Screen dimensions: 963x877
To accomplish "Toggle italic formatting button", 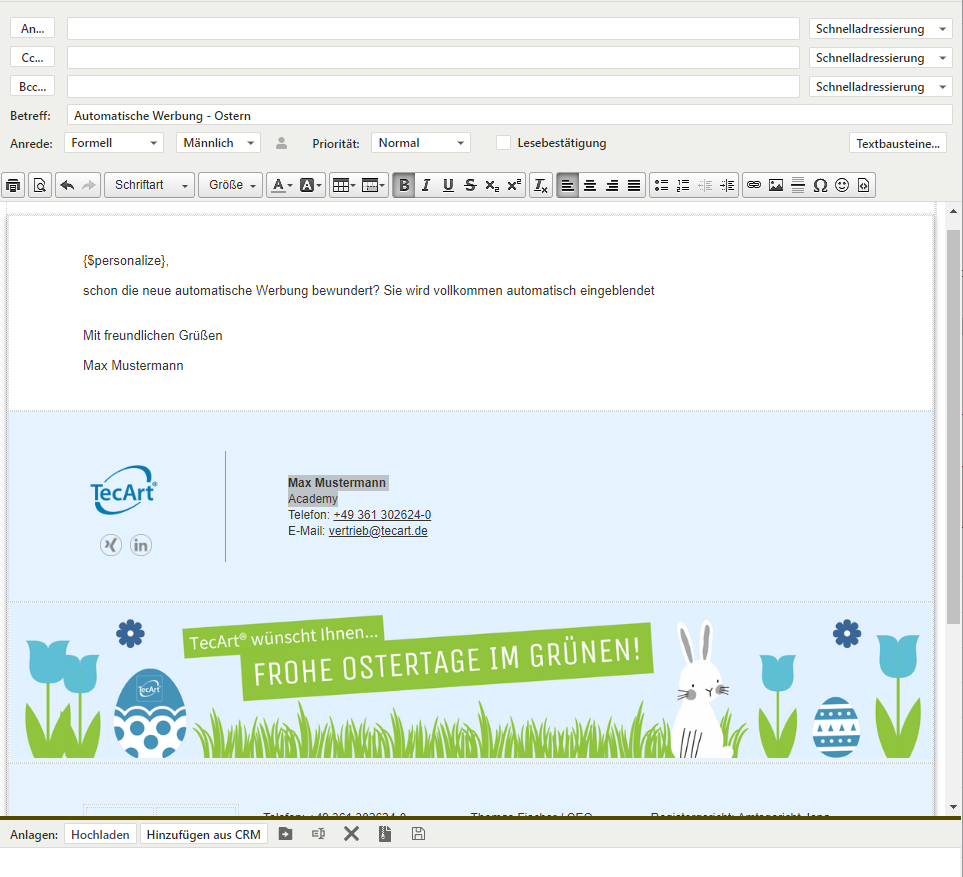I will point(426,185).
